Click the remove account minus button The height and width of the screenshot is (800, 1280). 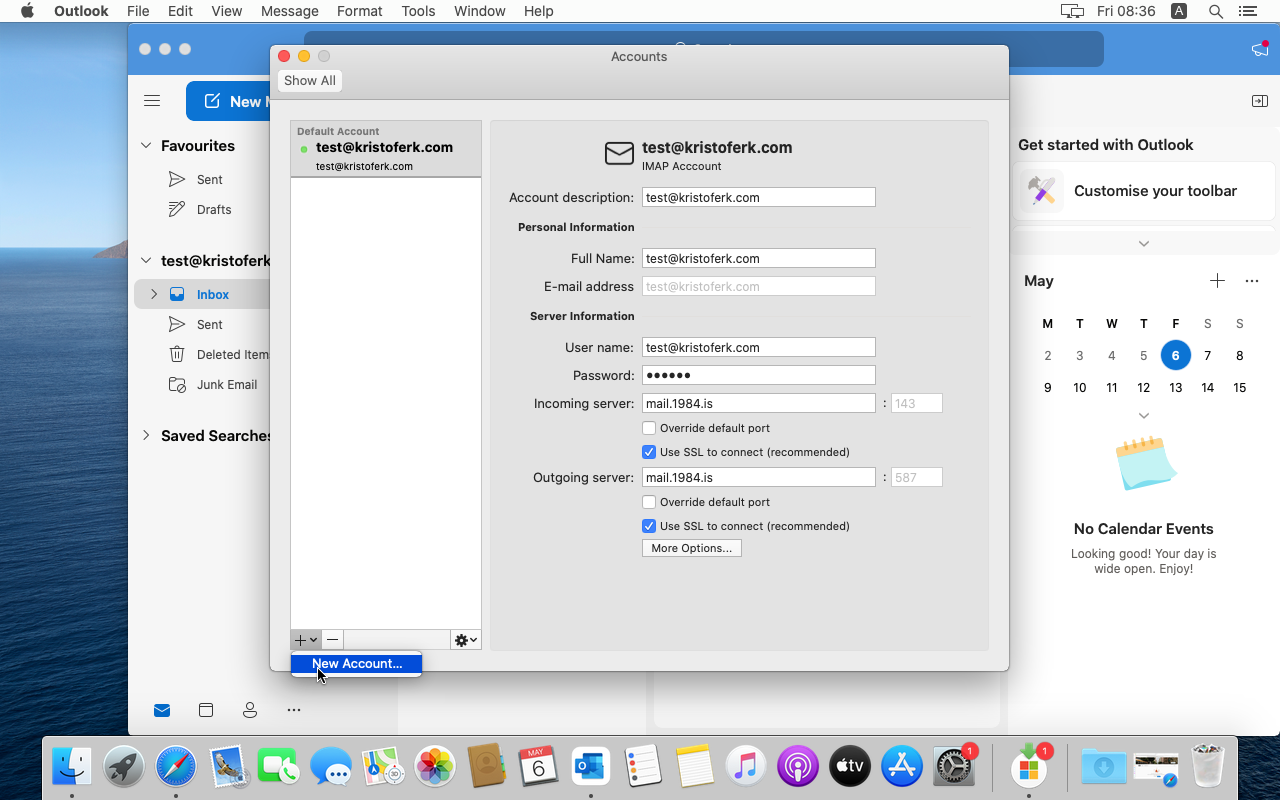point(333,640)
